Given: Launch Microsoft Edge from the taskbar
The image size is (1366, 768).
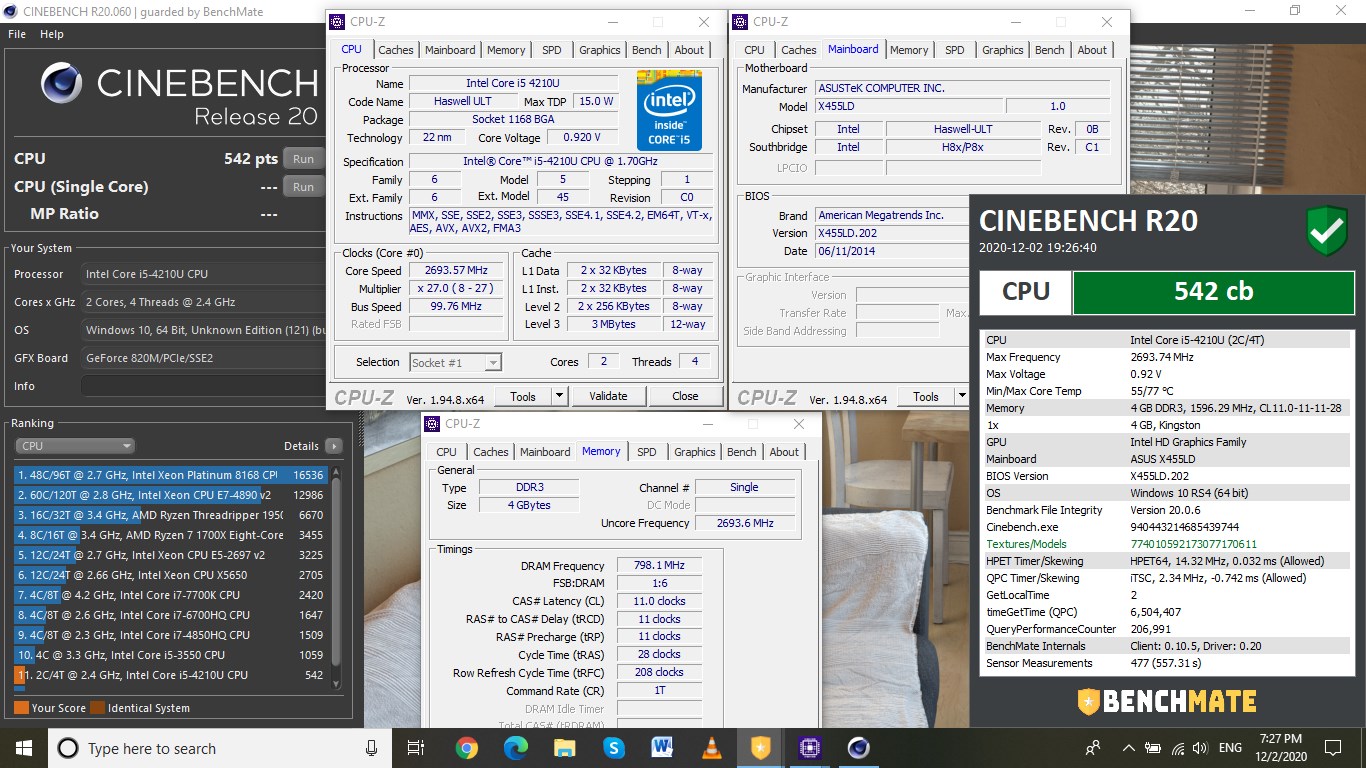Looking at the screenshot, I should pos(515,748).
